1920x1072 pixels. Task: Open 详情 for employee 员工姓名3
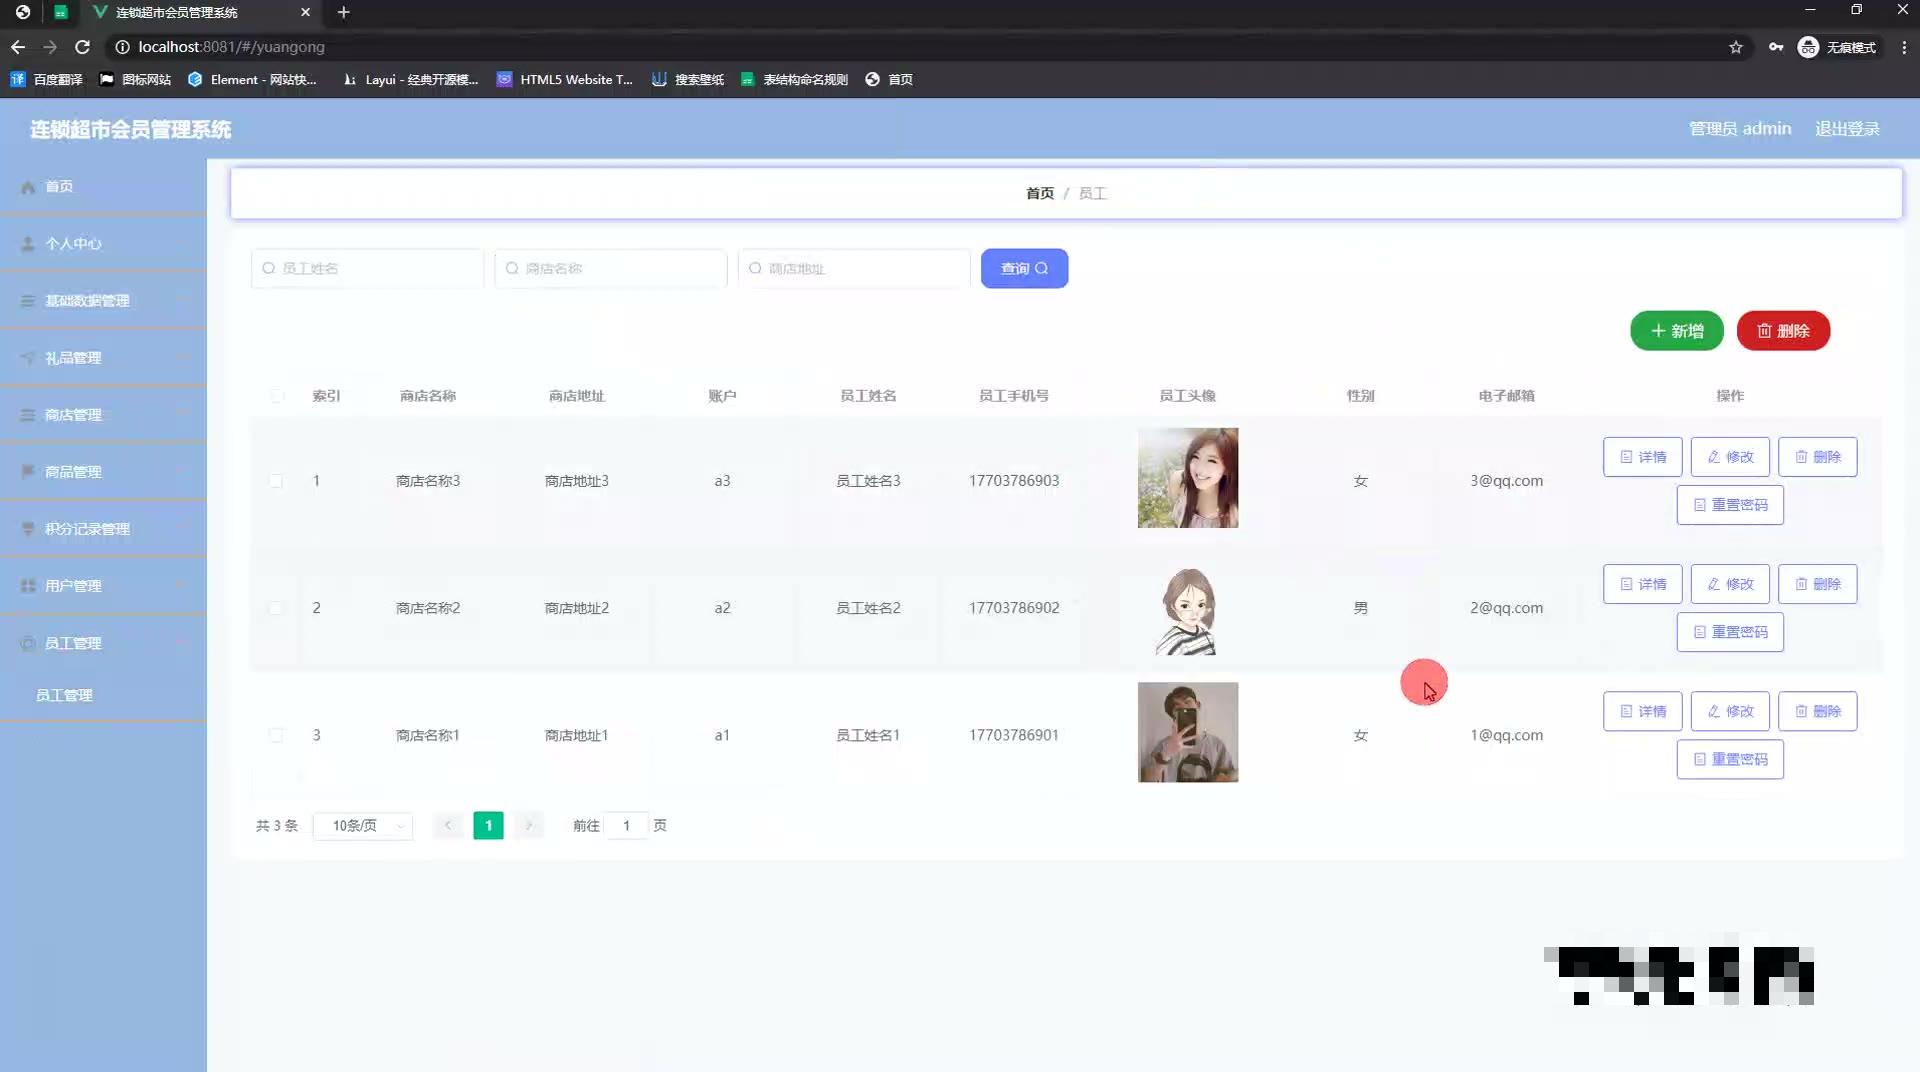[1642, 457]
